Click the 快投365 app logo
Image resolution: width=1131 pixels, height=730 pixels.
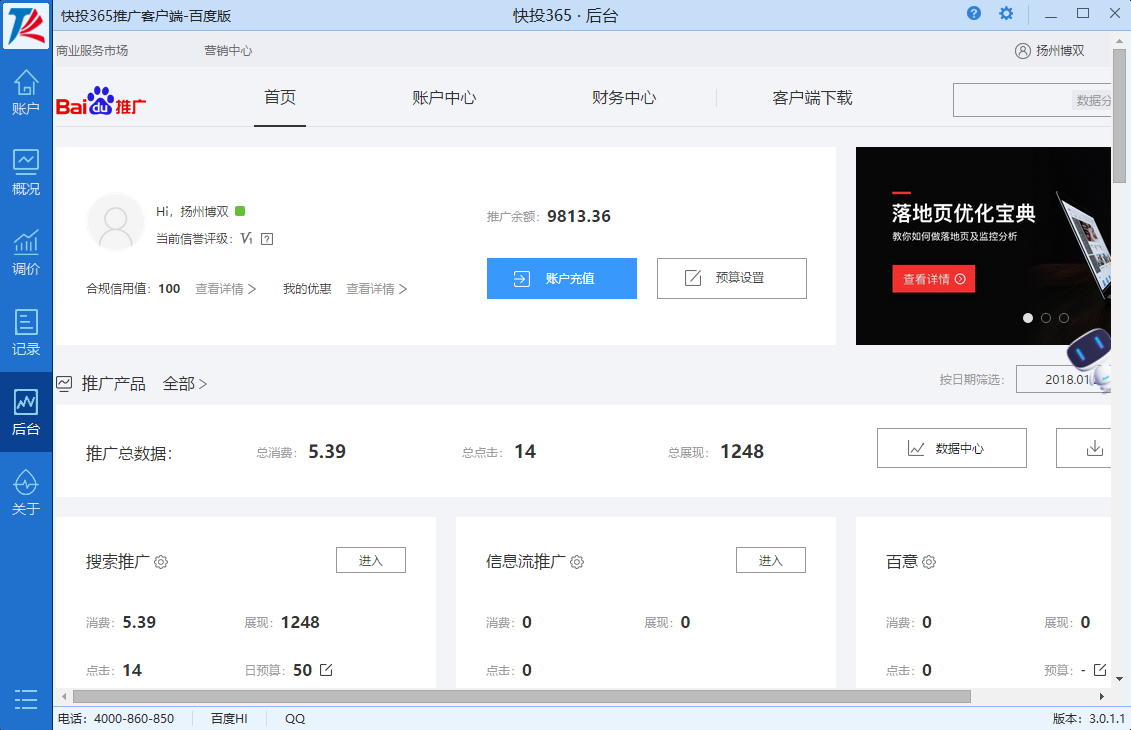coord(26,25)
